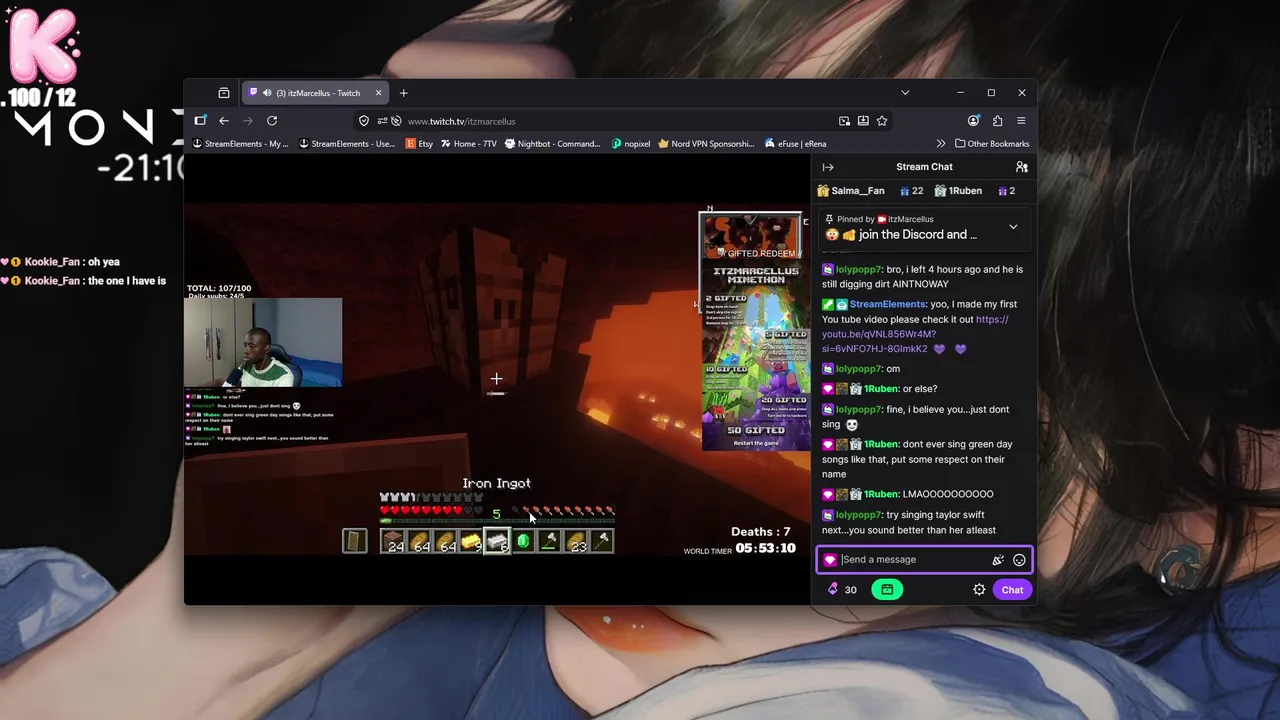Mute the itzMarcellus Twitch tab audio
Screen dimensions: 1280x720
coord(267,93)
